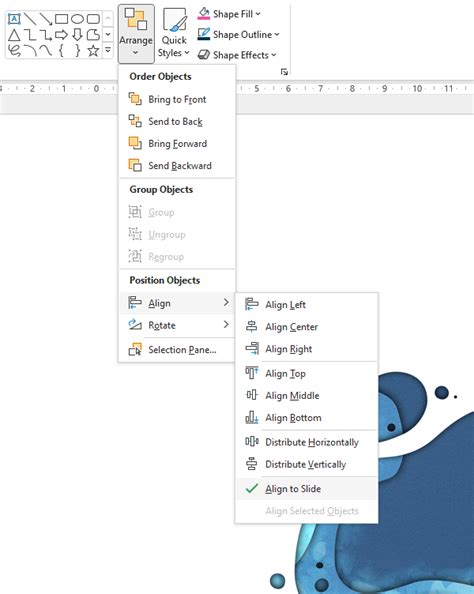Expand the full shapes gallery

pos(108,50)
